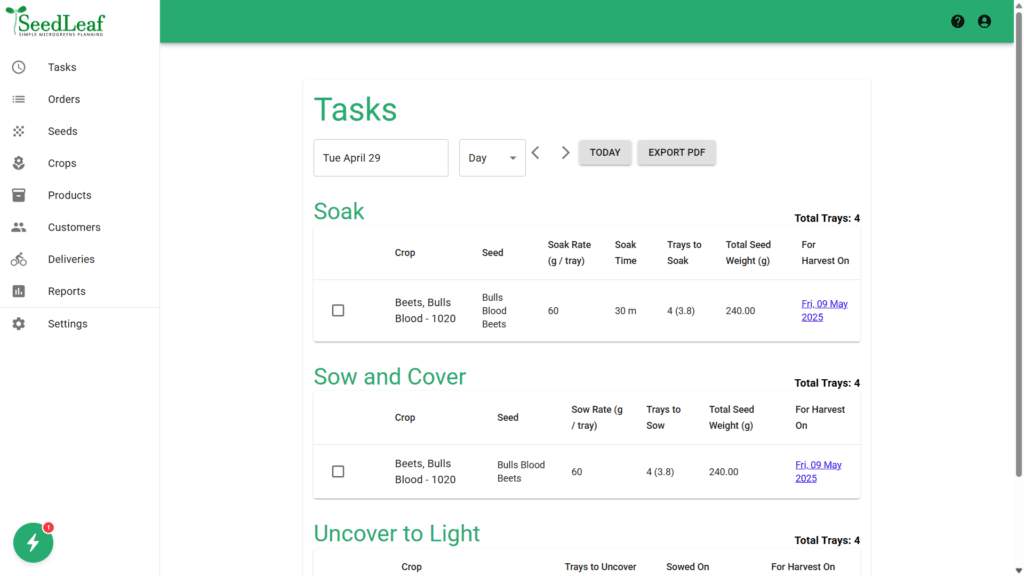Go to previous day with left chevron

point(536,153)
